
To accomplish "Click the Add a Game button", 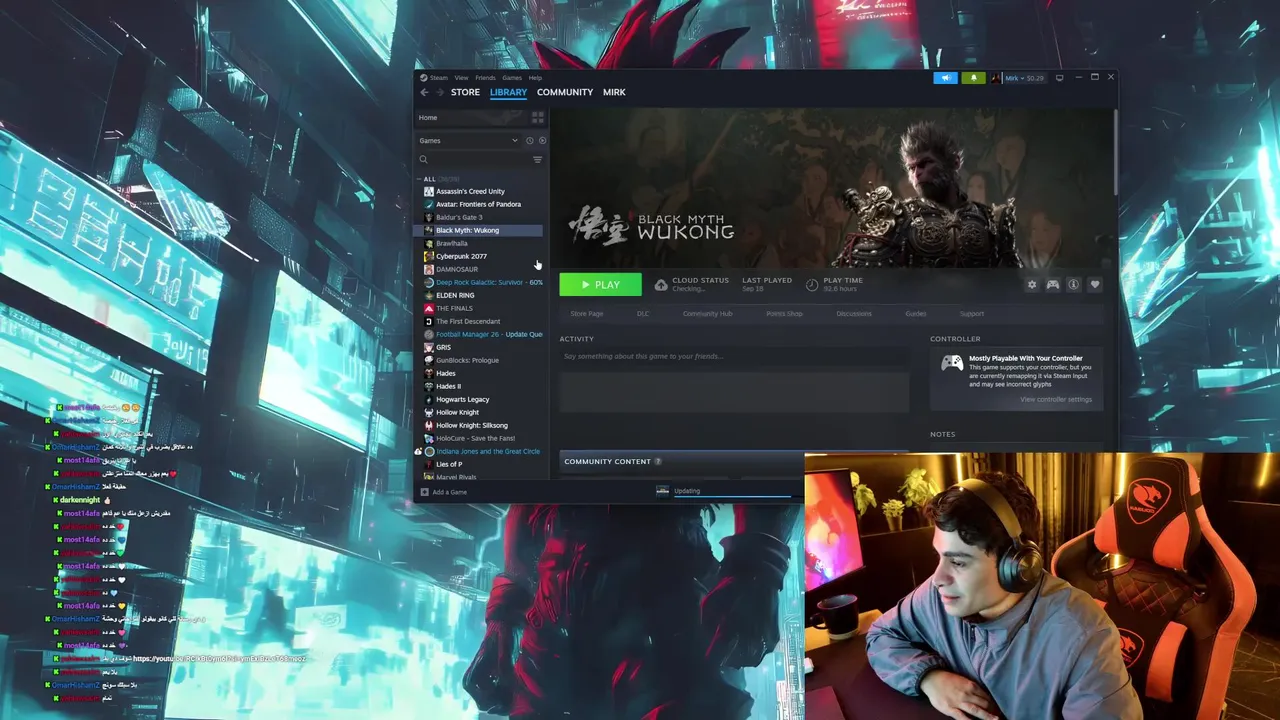I will point(444,492).
